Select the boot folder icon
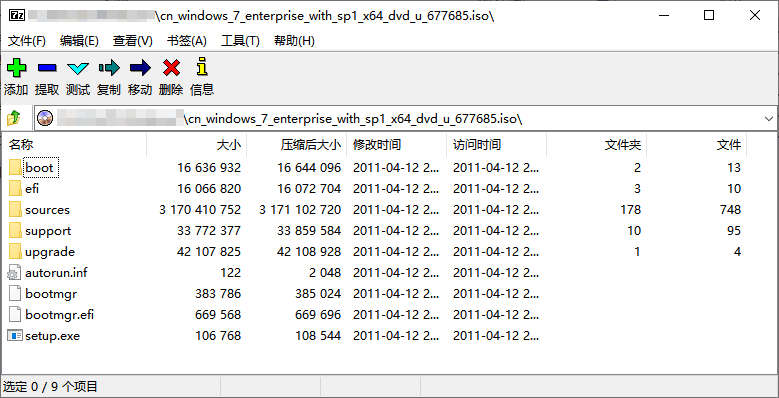 click(x=15, y=167)
